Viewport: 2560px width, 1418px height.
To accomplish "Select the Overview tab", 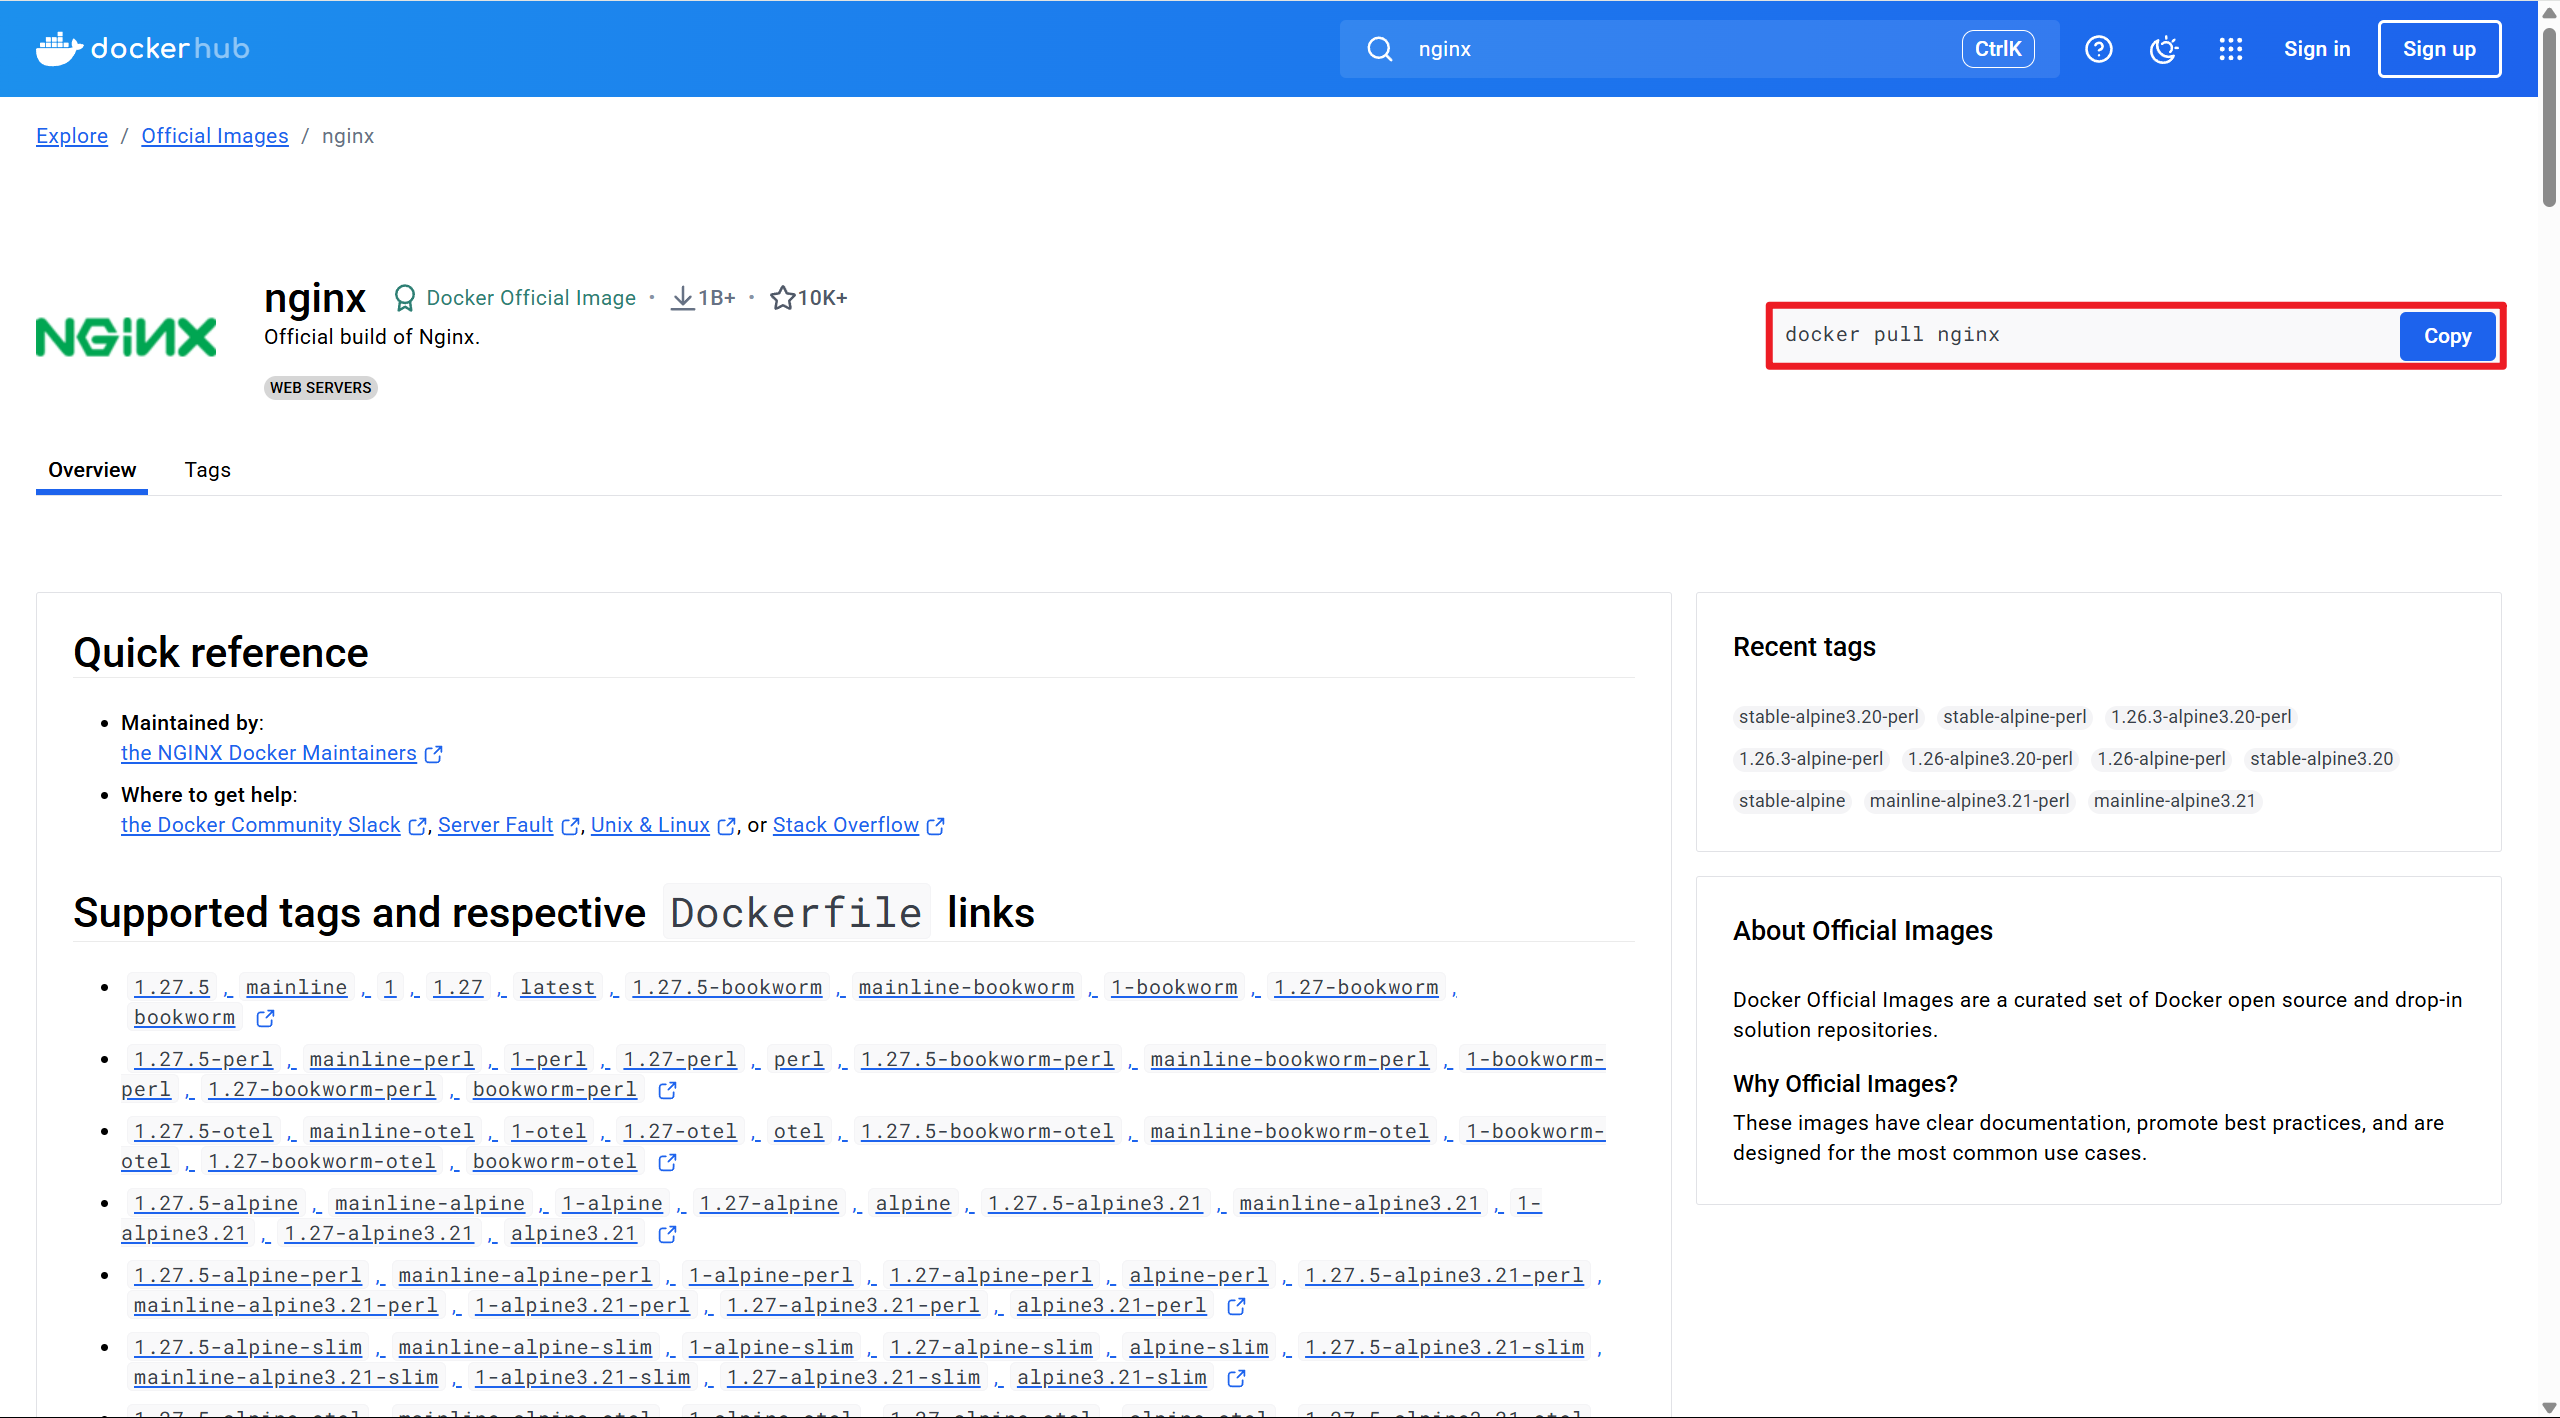I will point(92,470).
